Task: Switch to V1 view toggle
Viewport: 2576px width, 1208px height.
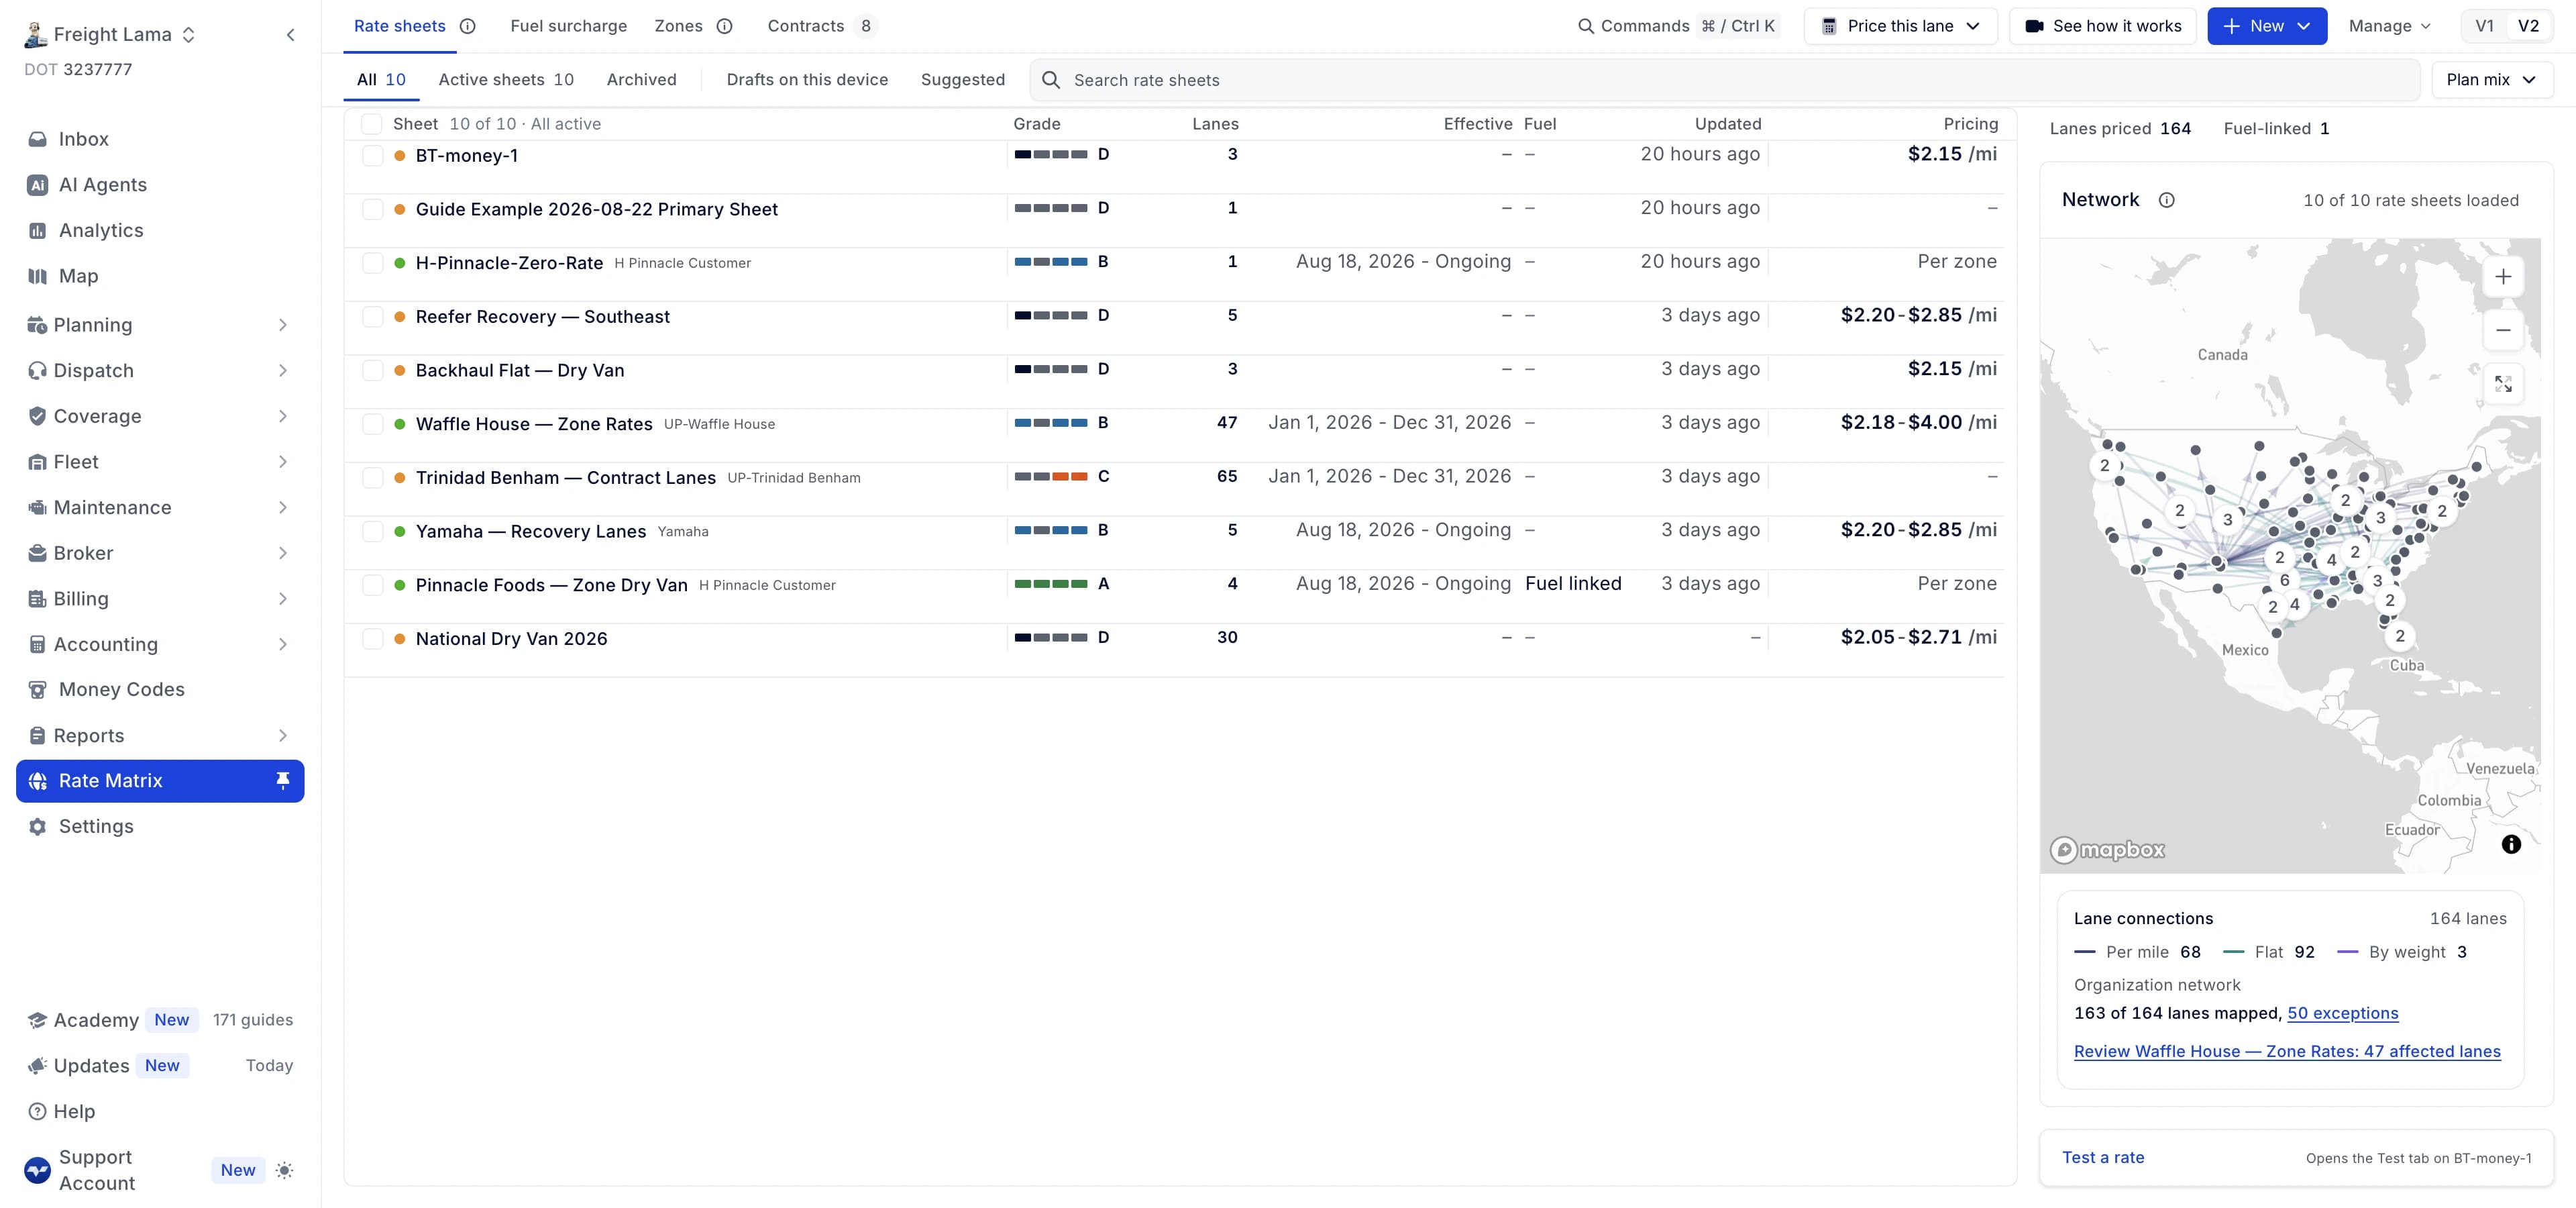Action: coord(2484,26)
